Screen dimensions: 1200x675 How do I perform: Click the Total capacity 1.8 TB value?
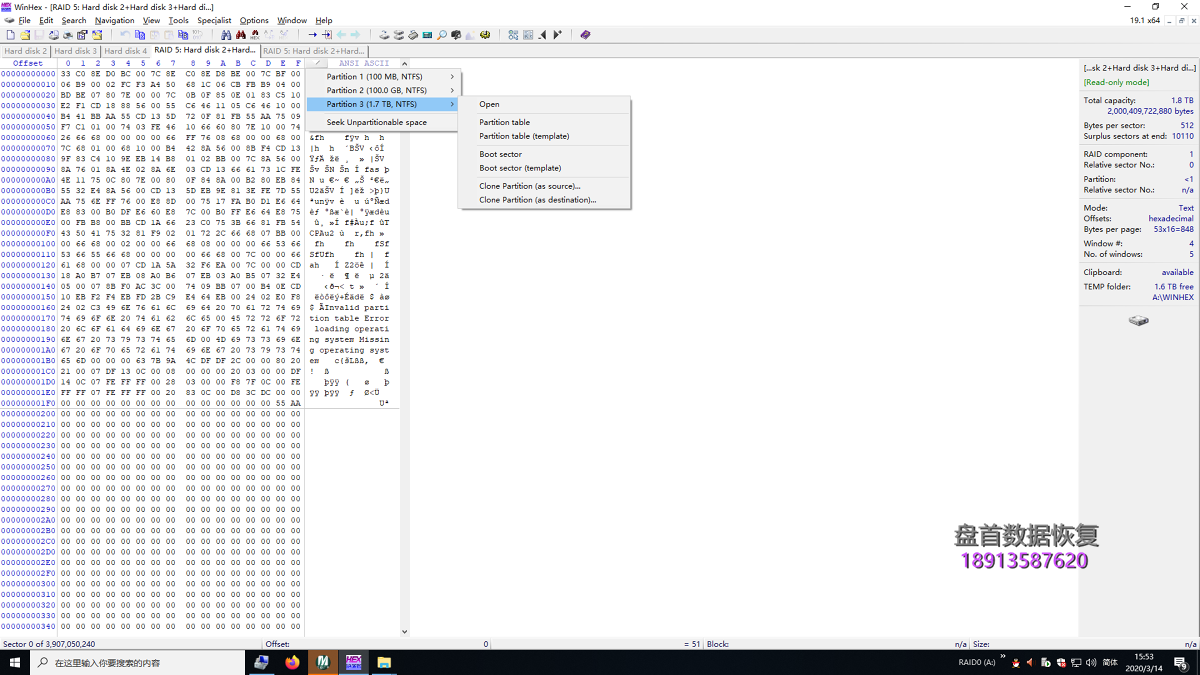pyautogui.click(x=1183, y=100)
